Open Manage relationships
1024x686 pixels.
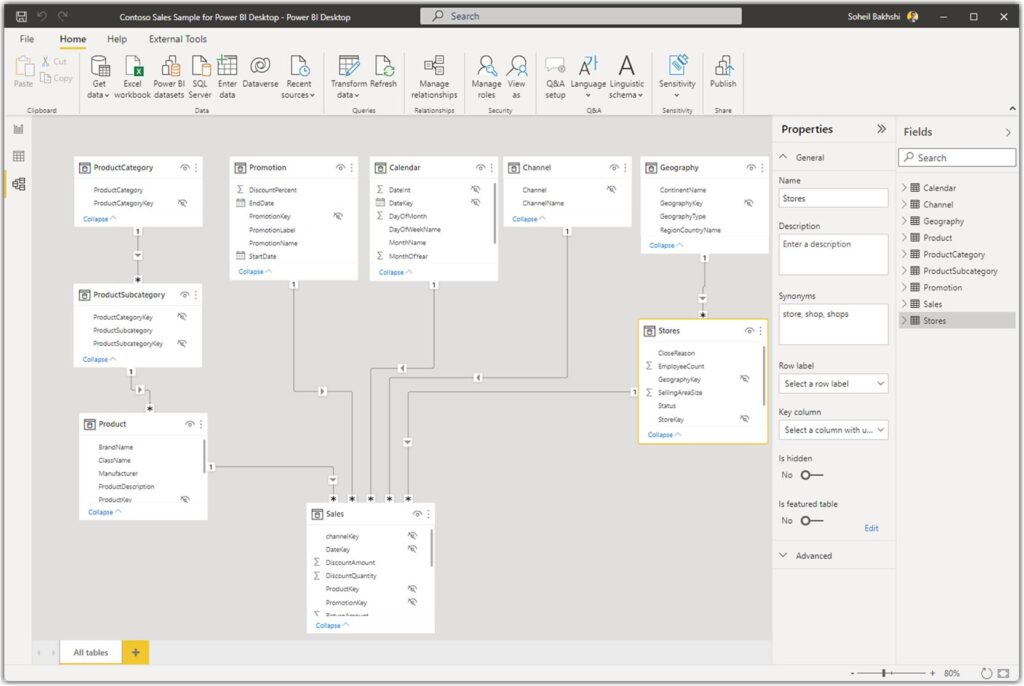(434, 76)
